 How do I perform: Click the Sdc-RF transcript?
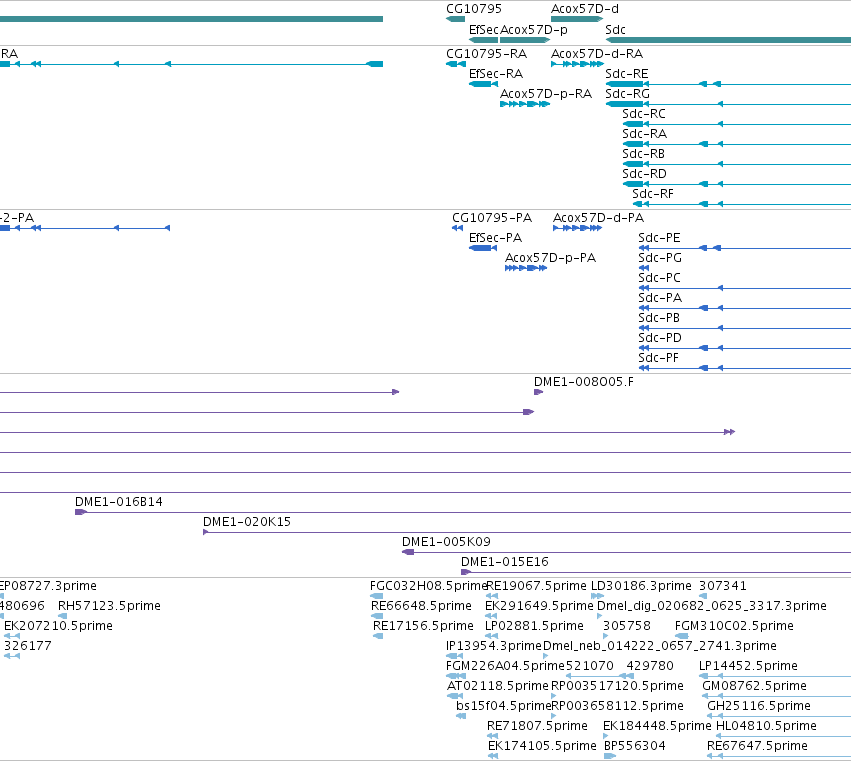tap(741, 204)
